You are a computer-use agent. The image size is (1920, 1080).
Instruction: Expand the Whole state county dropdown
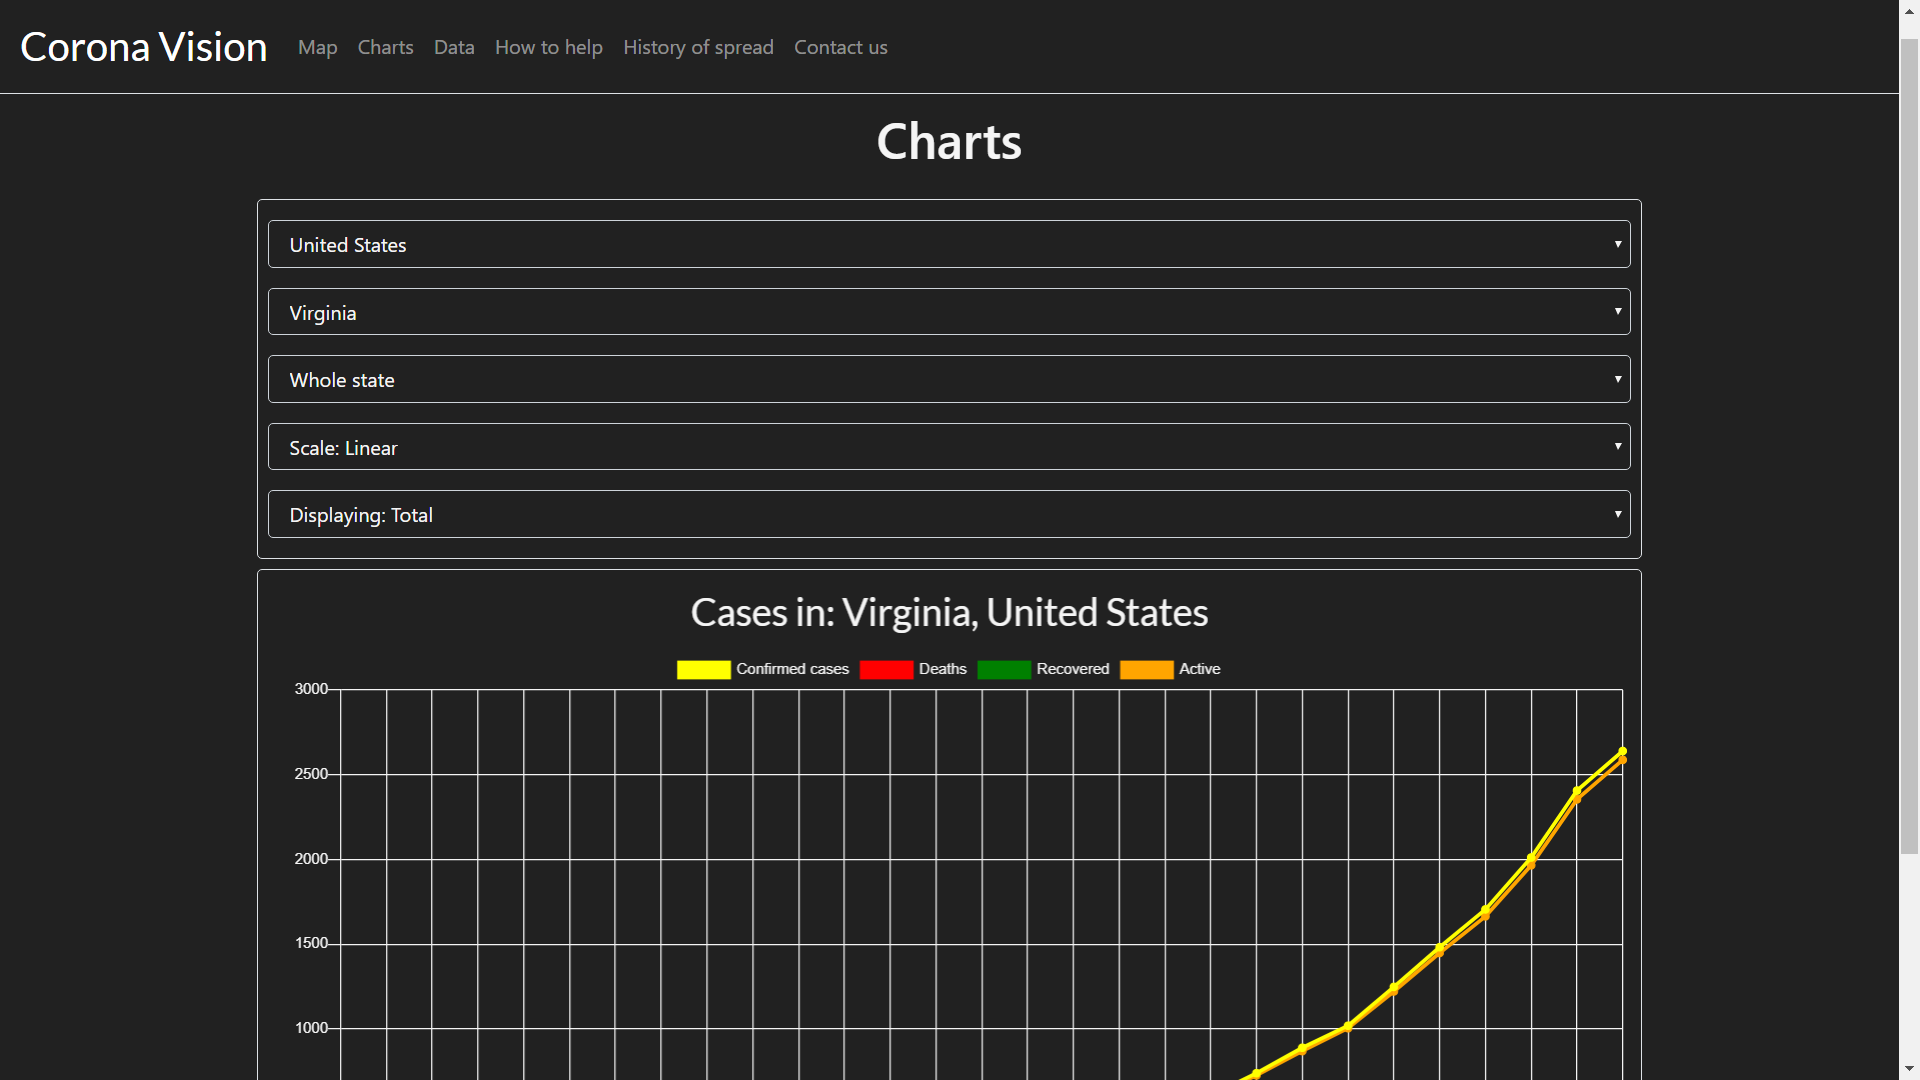[948, 379]
